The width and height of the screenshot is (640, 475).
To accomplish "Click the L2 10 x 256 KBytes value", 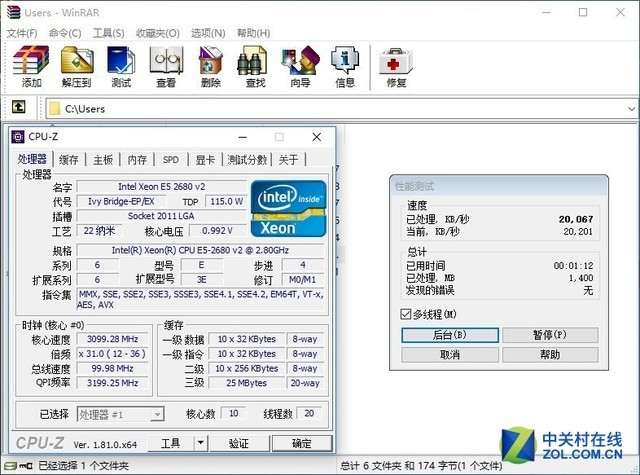I will coord(247,368).
